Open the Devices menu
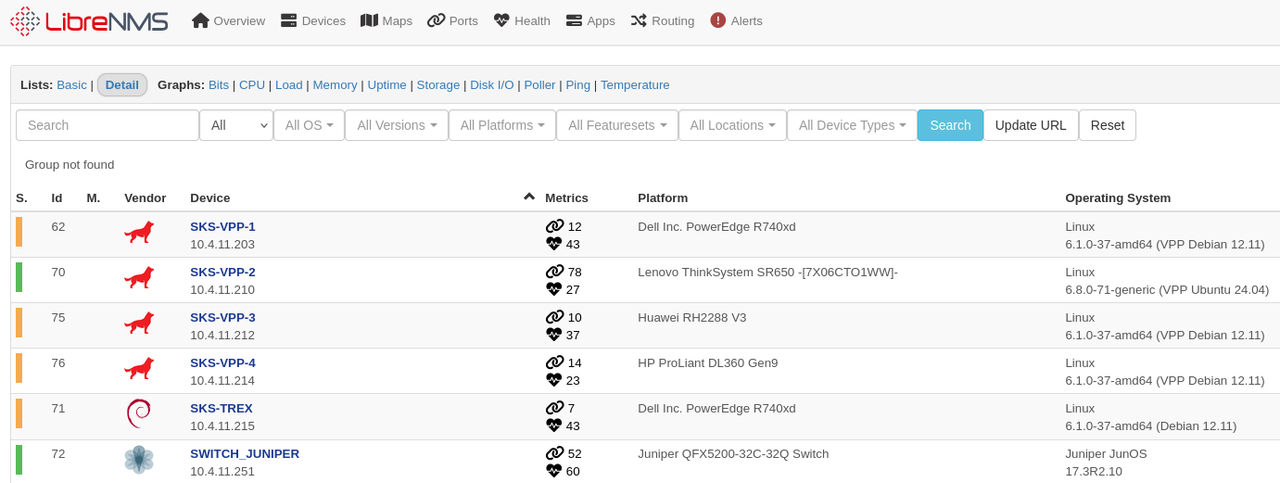 313,21
